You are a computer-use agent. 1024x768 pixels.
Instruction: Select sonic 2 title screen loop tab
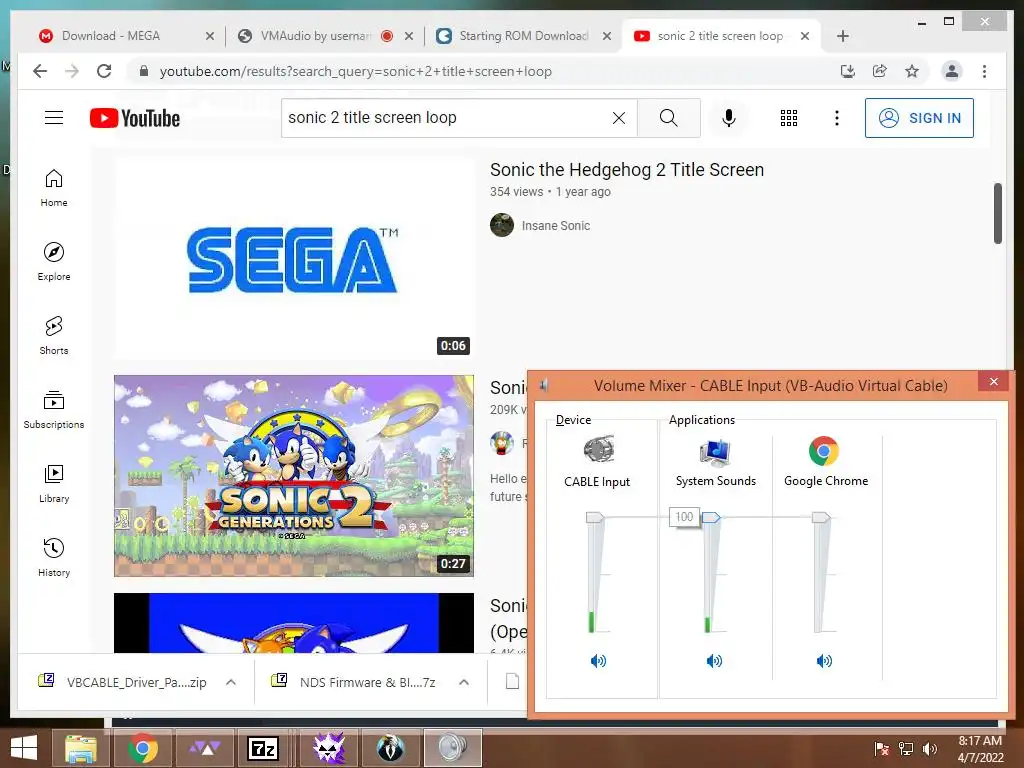tap(718, 36)
